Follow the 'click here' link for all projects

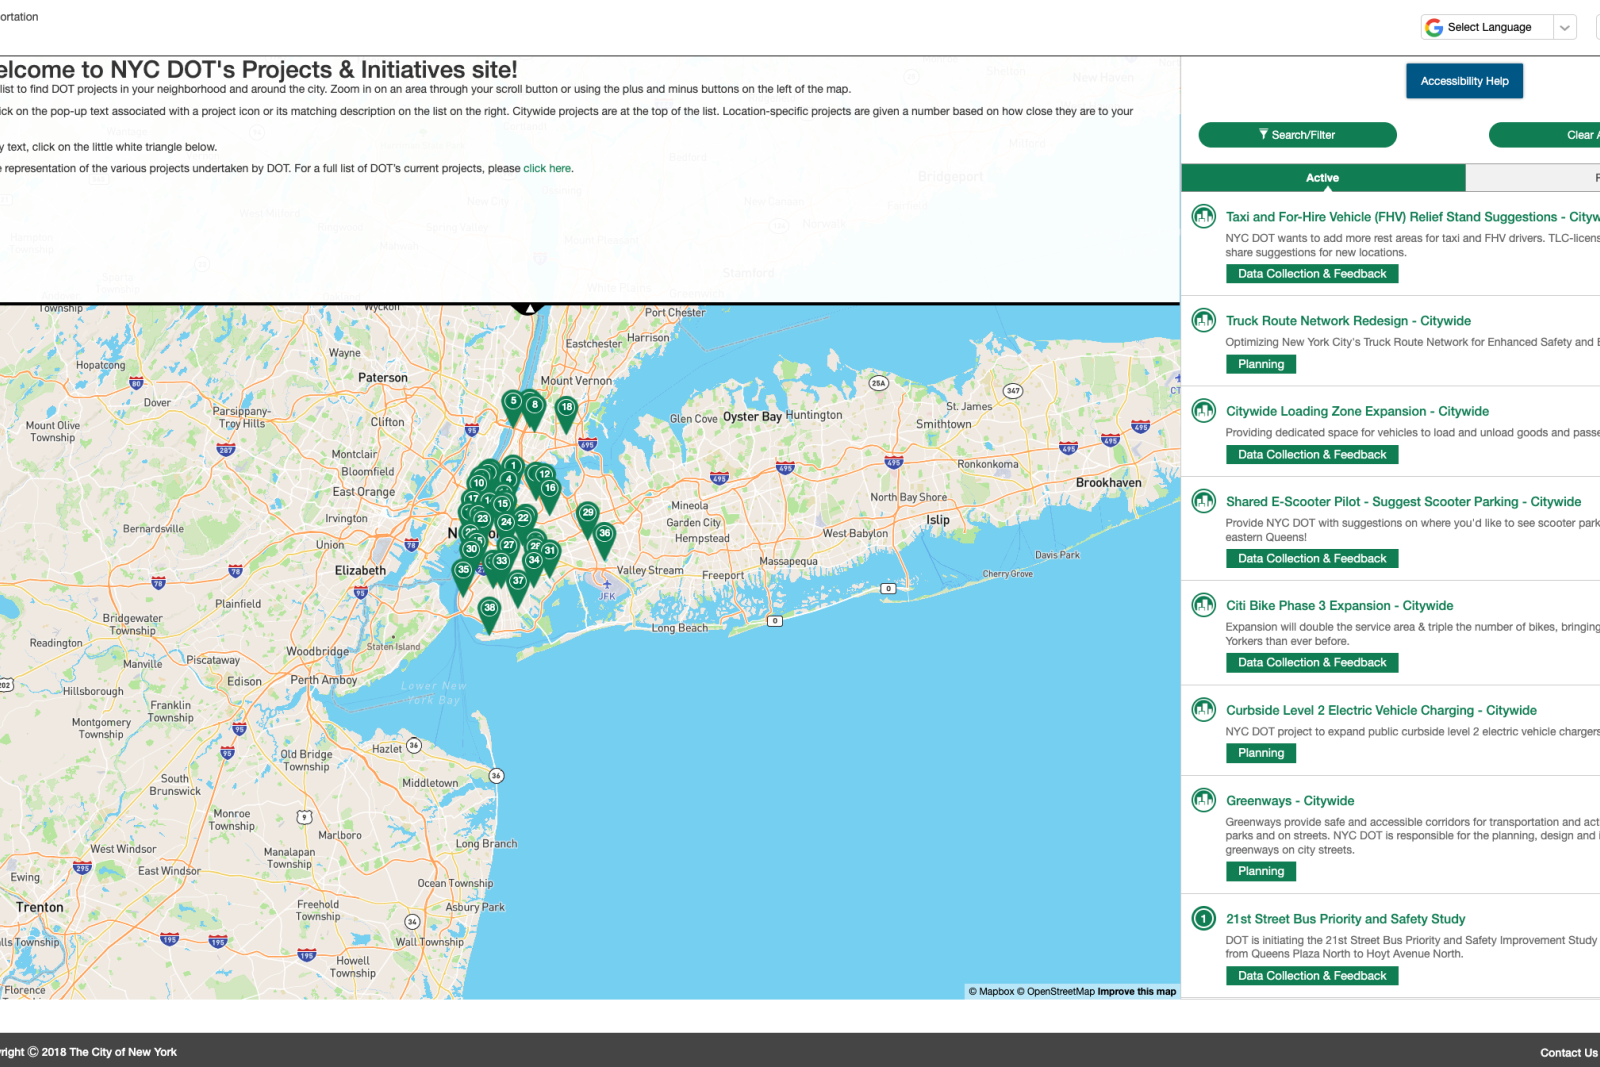click(x=546, y=168)
